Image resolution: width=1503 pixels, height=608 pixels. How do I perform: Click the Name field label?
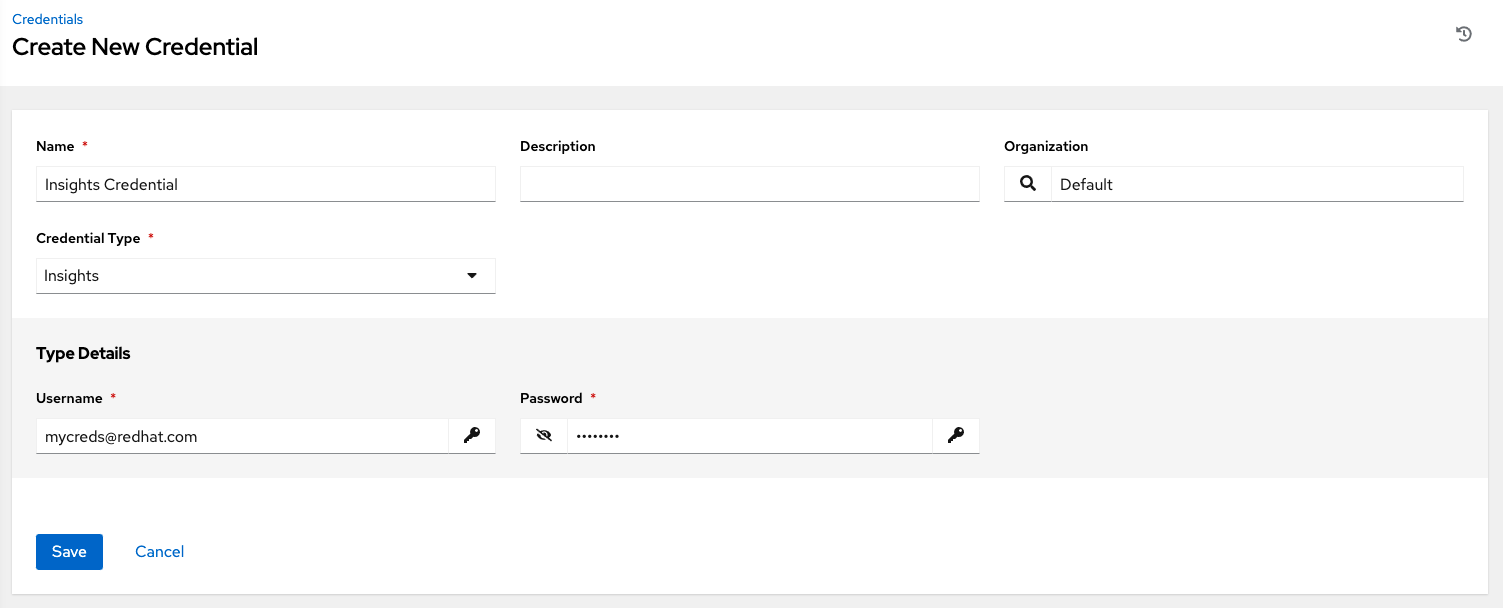pyautogui.click(x=55, y=146)
